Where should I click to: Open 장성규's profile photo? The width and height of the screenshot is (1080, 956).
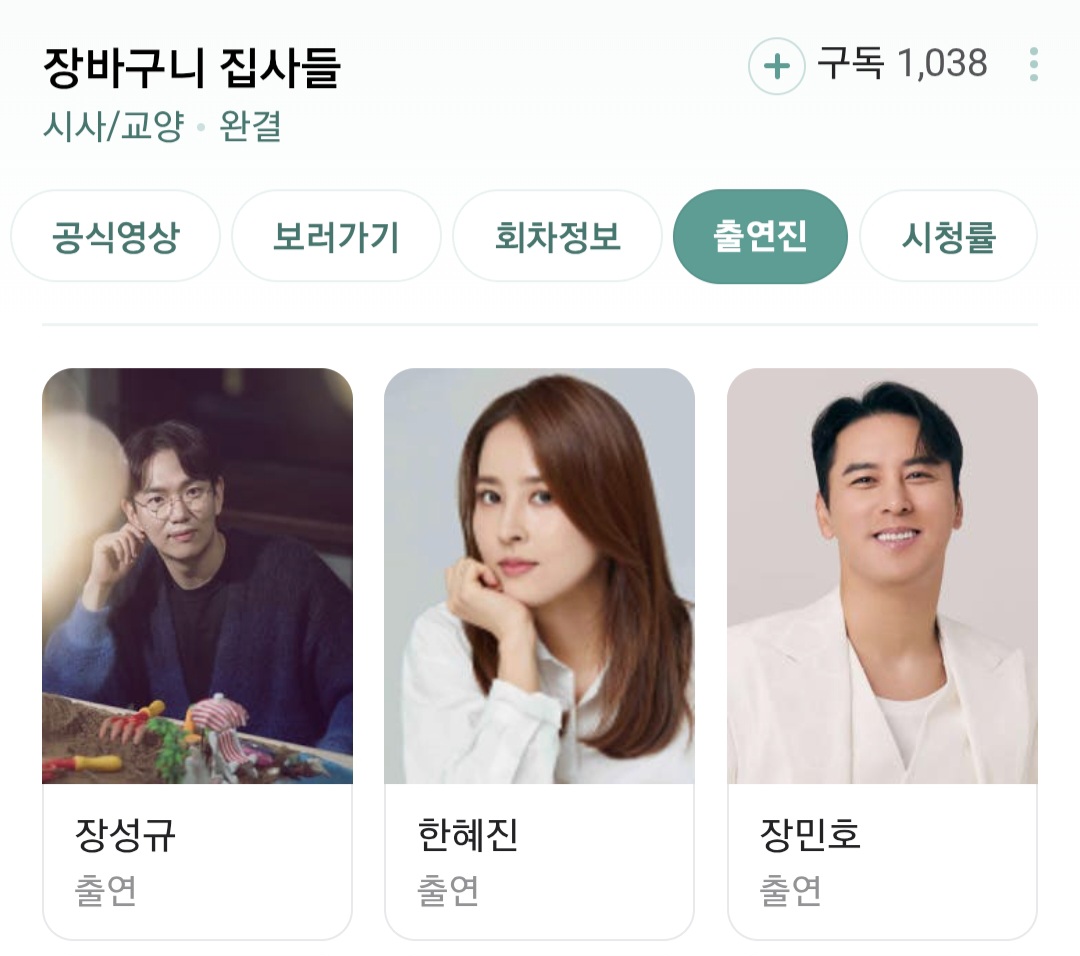(198, 576)
